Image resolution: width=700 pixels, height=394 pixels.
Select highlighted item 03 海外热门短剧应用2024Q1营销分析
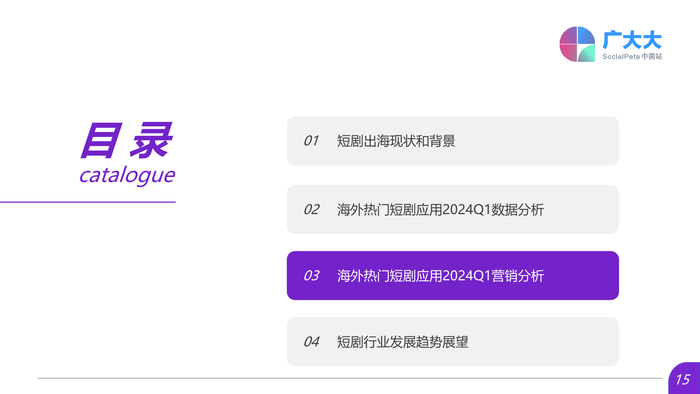pos(453,275)
